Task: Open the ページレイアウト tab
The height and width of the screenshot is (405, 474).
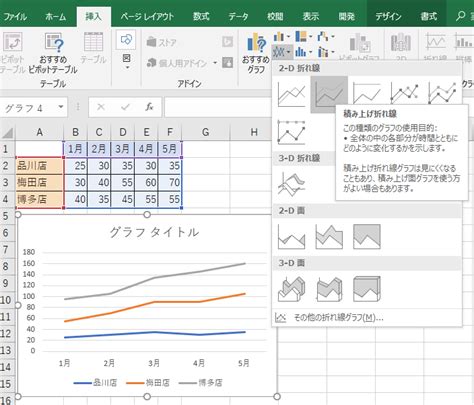Action: (x=147, y=16)
